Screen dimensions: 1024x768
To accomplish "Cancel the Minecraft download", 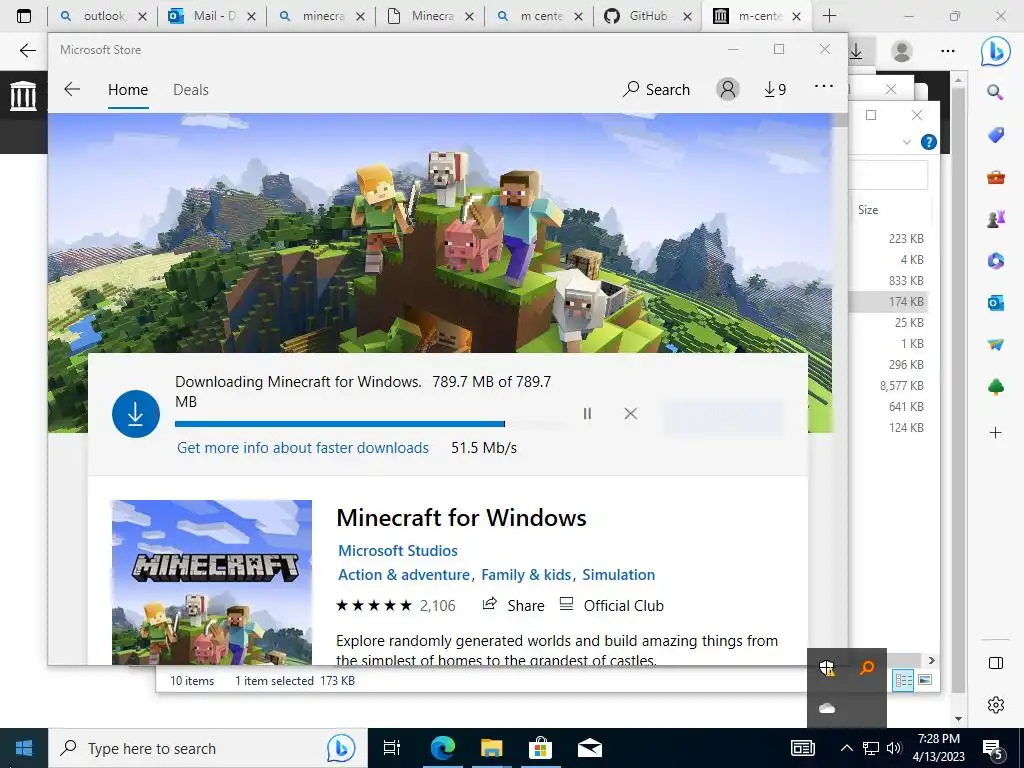I will (630, 413).
